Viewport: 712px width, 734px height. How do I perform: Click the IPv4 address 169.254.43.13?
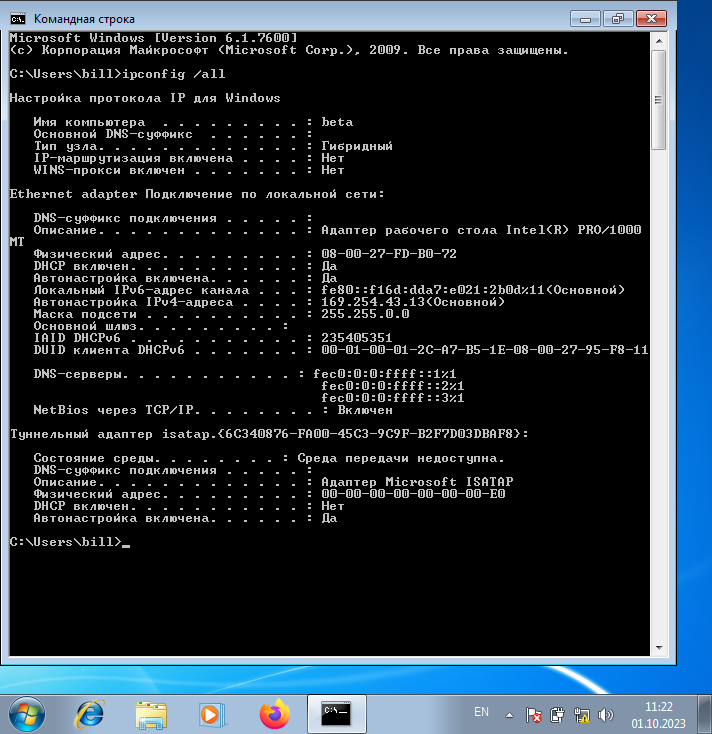[x=373, y=302]
